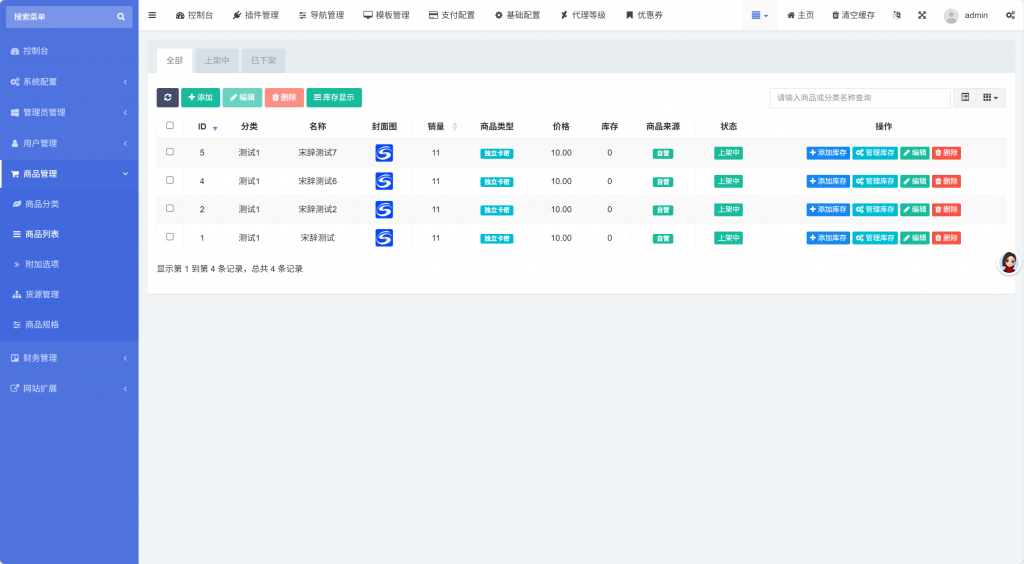
Task: Open 货源管理 in the sidebar
Action: 69,294
